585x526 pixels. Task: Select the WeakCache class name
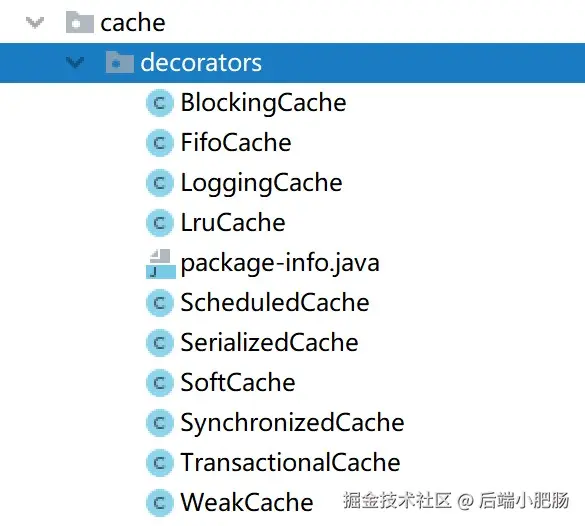tap(247, 502)
